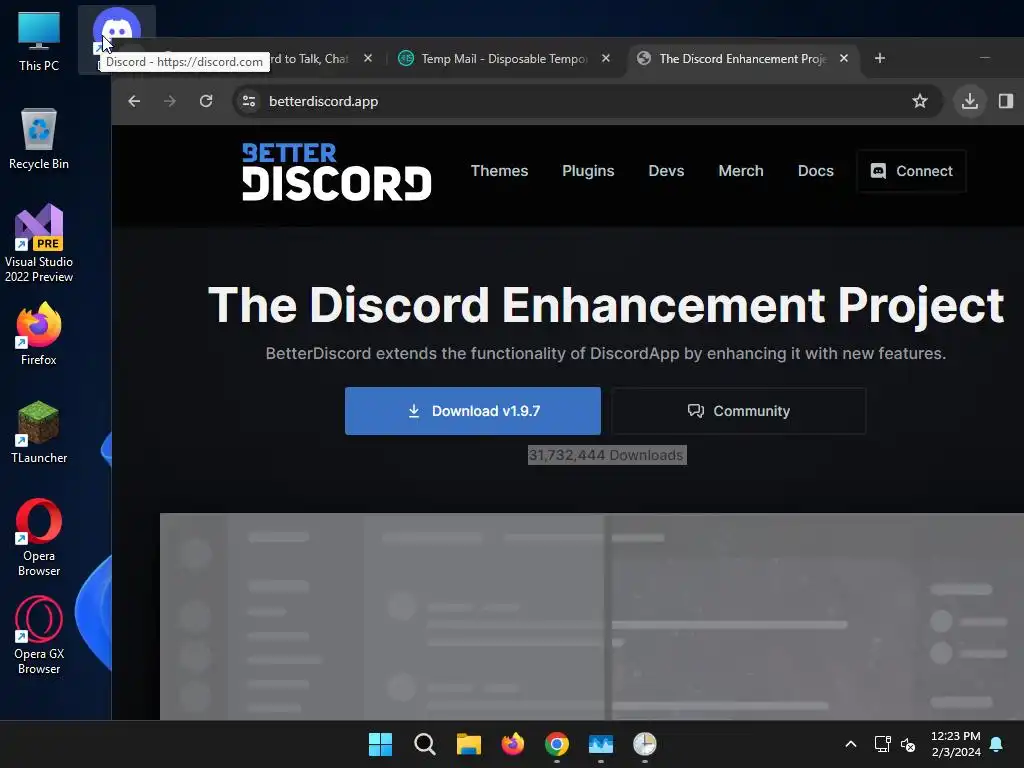
Task: Open Merch link in navigation
Action: coord(741,171)
